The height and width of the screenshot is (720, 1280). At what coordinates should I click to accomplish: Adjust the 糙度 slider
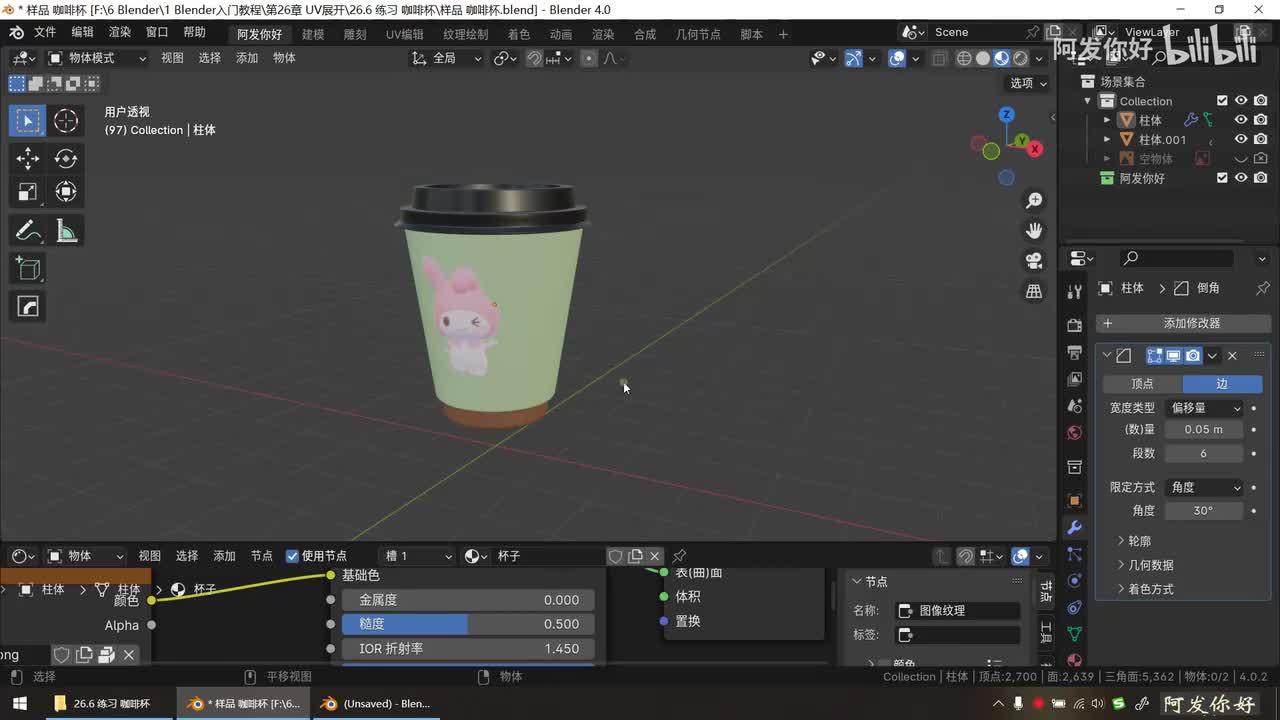pos(468,624)
